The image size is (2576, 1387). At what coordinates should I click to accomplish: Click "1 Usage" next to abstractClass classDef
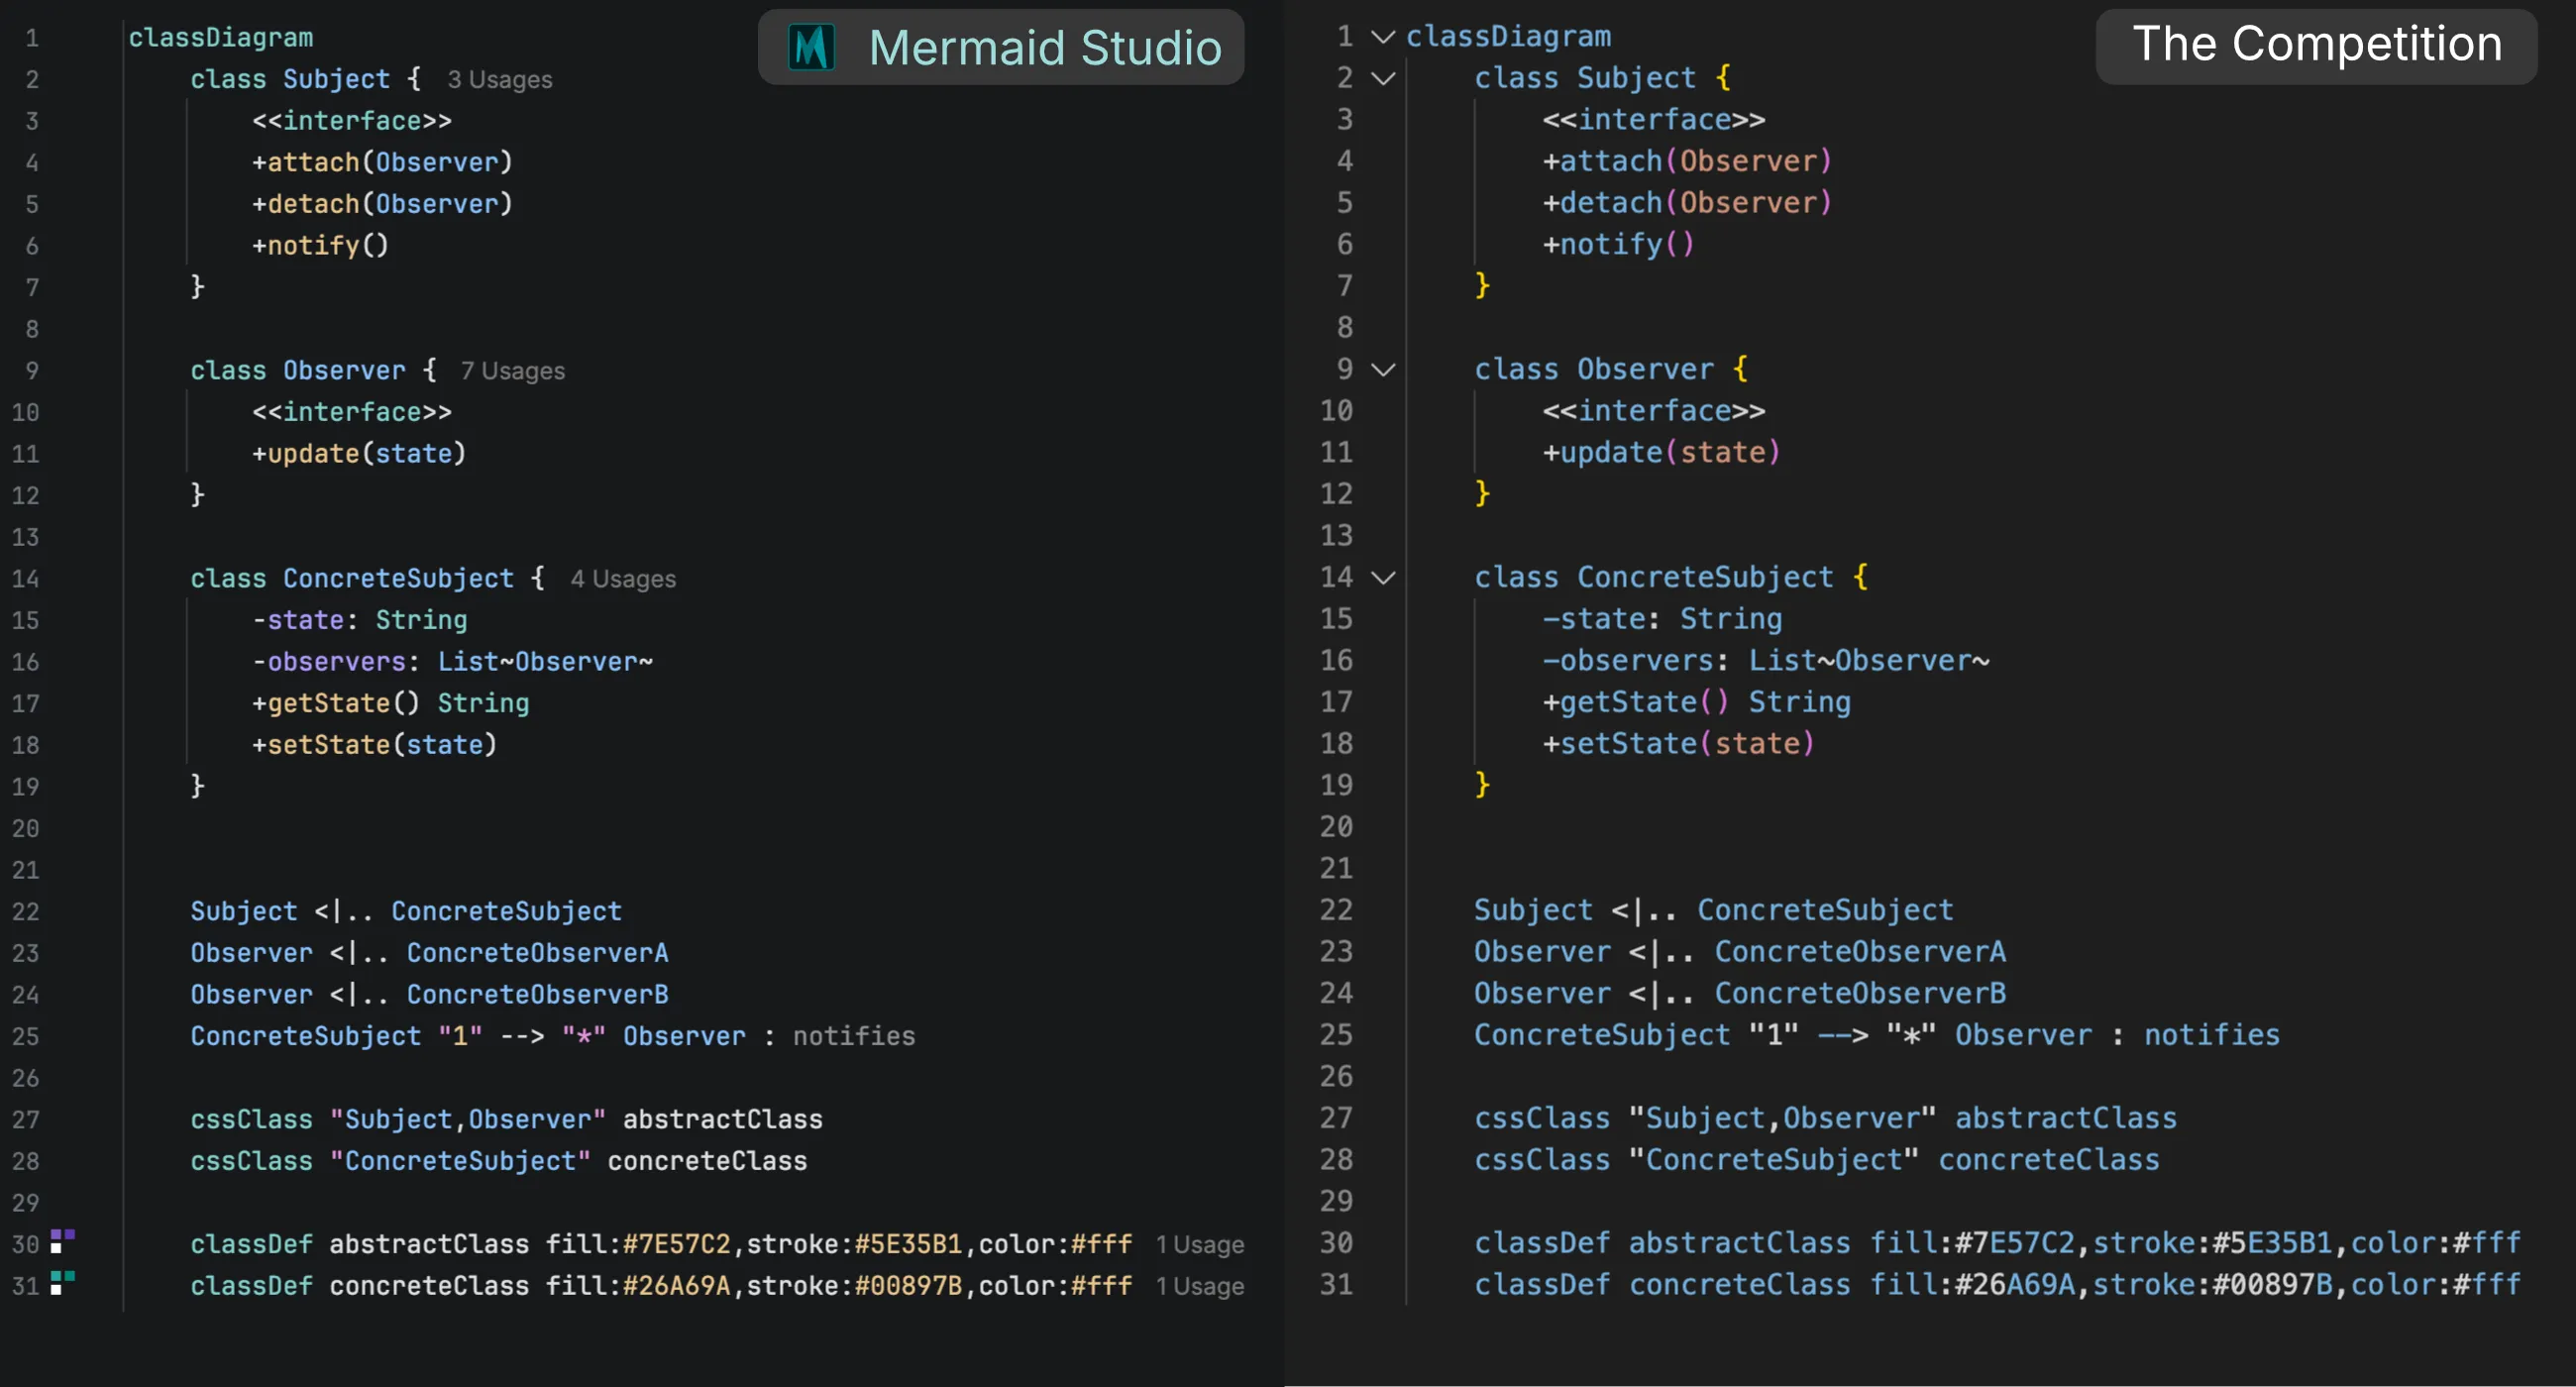(x=1199, y=1244)
